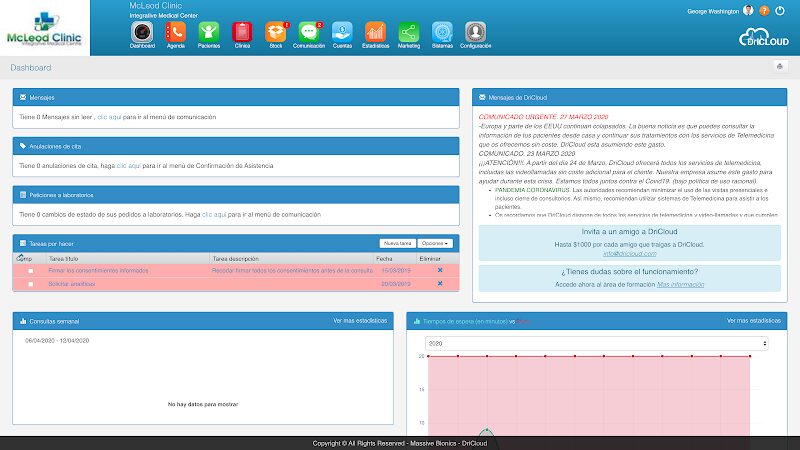Expand the Opciones dropdown in tasks panel

click(436, 243)
